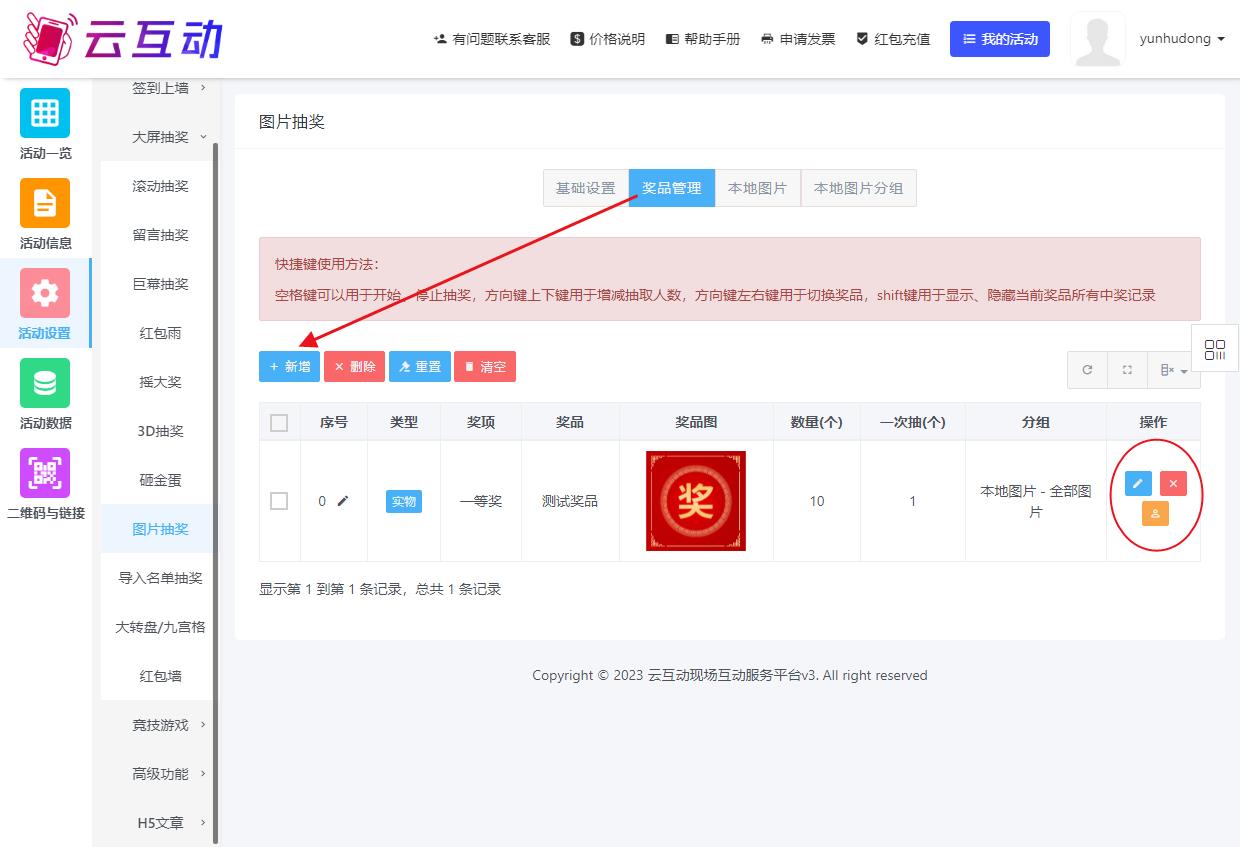Switch to the 本地图片 tab
This screenshot has width=1240, height=847.
coord(758,188)
